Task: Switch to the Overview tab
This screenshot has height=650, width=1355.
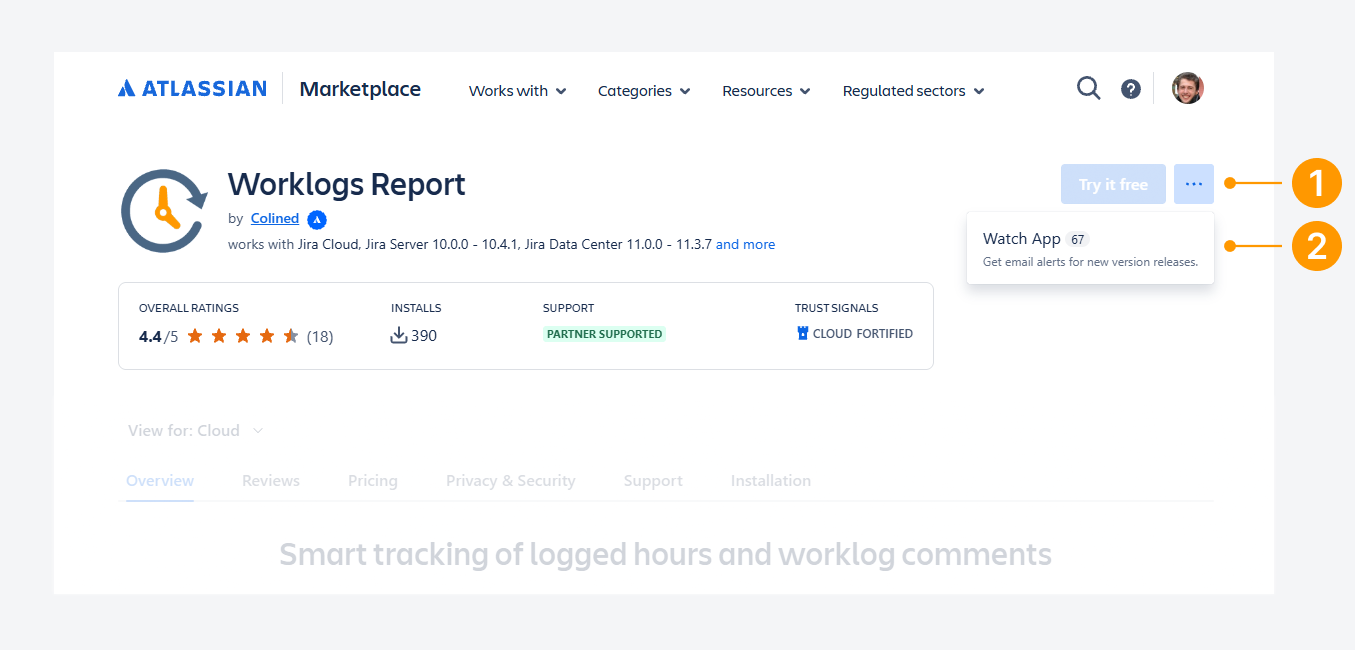Action: tap(160, 481)
